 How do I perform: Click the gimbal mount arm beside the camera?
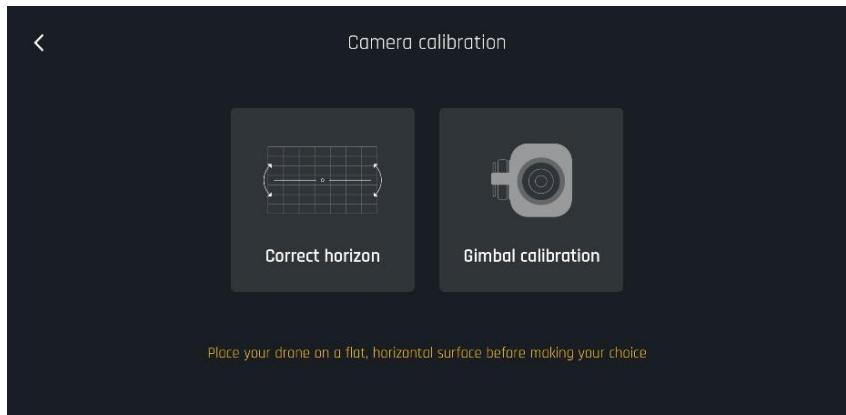click(500, 180)
